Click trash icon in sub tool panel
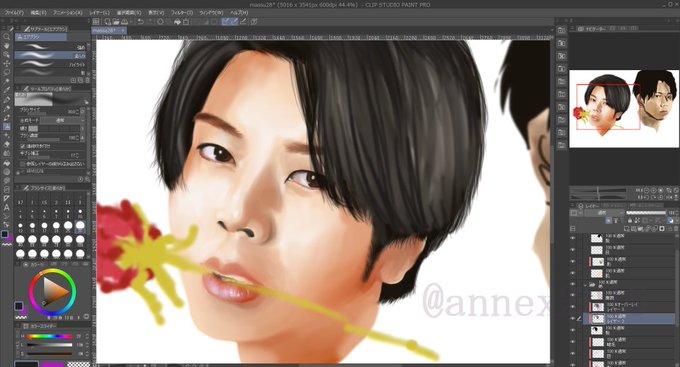This screenshot has height=367, width=680. tap(87, 80)
